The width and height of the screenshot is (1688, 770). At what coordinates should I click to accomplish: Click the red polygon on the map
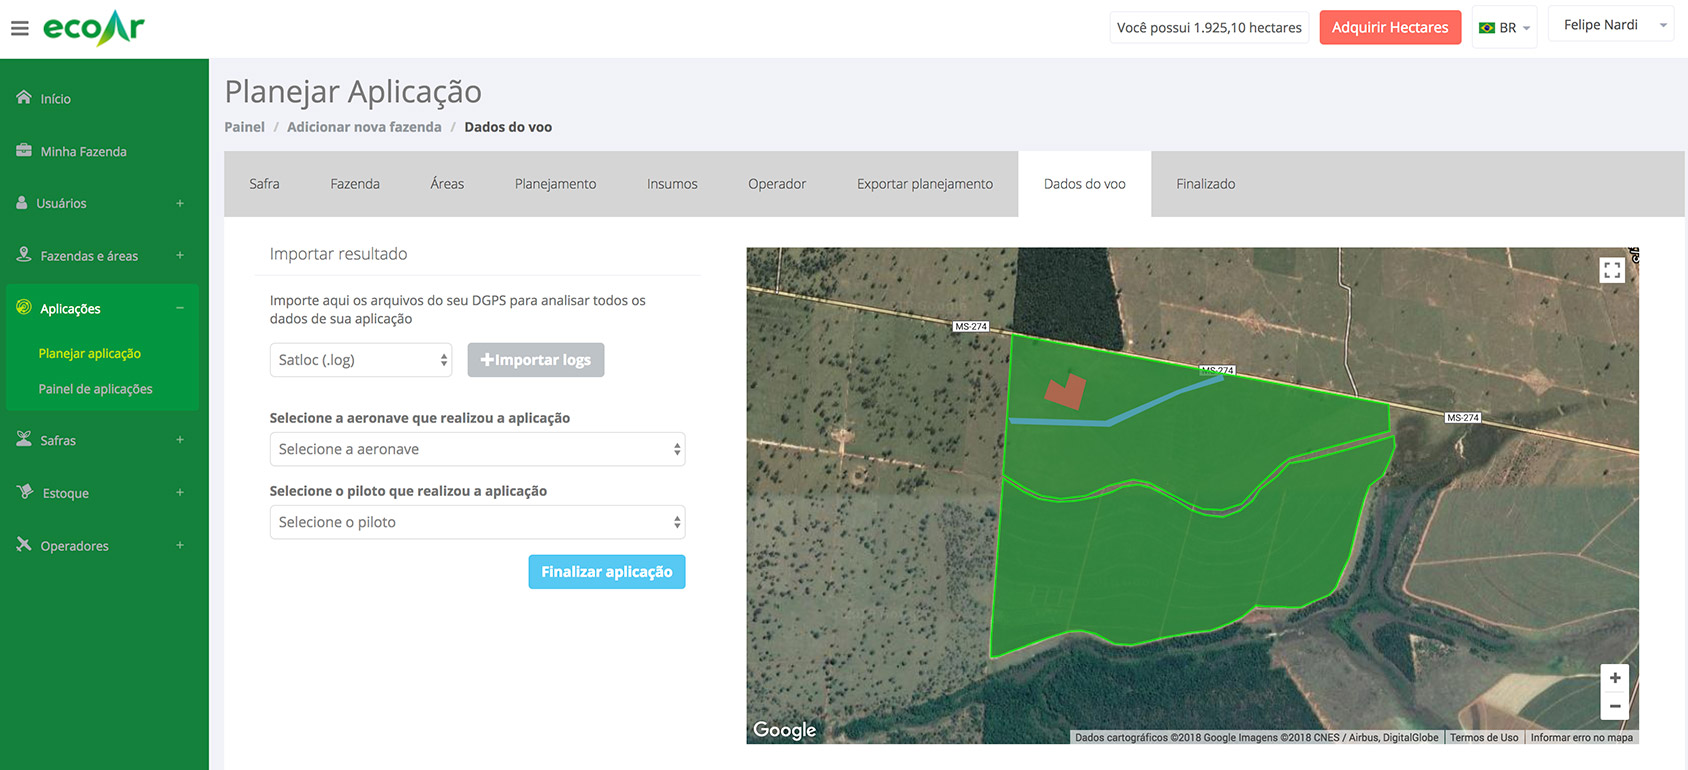[x=1065, y=393]
